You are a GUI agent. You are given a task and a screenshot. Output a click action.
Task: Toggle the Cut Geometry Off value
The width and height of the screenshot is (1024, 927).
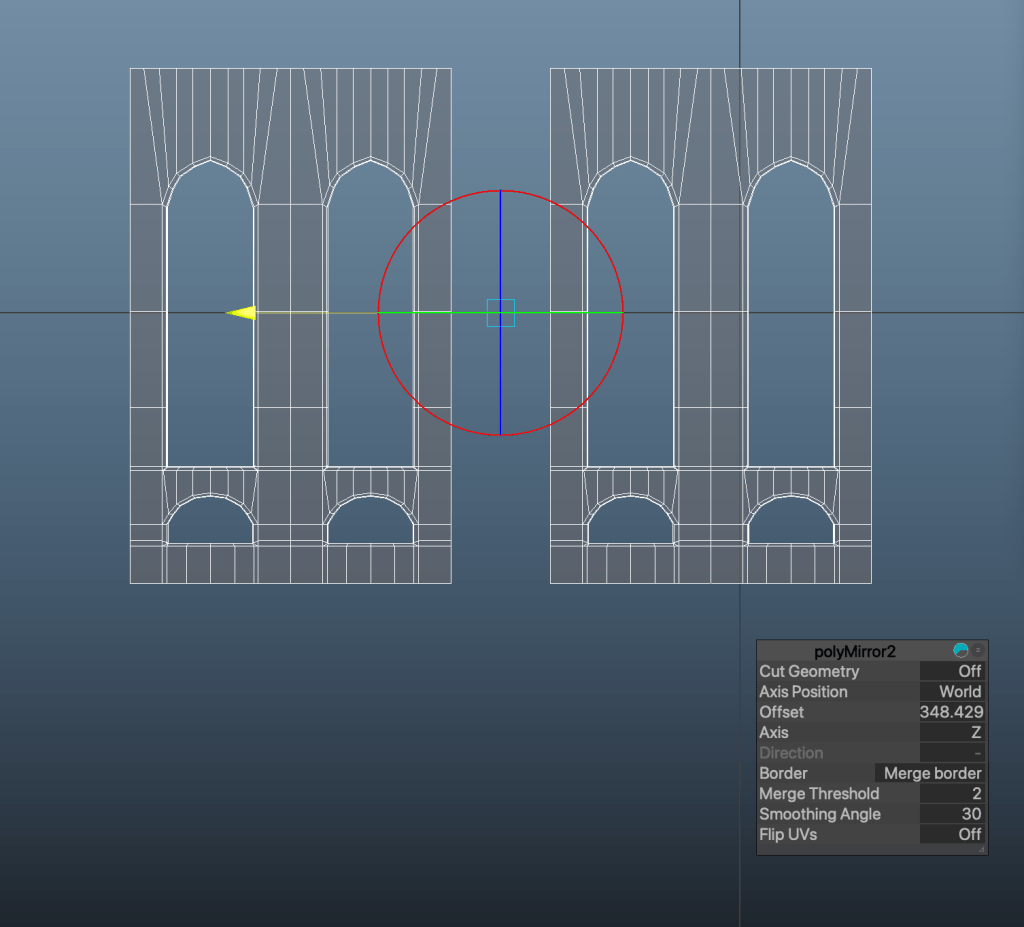pos(952,671)
